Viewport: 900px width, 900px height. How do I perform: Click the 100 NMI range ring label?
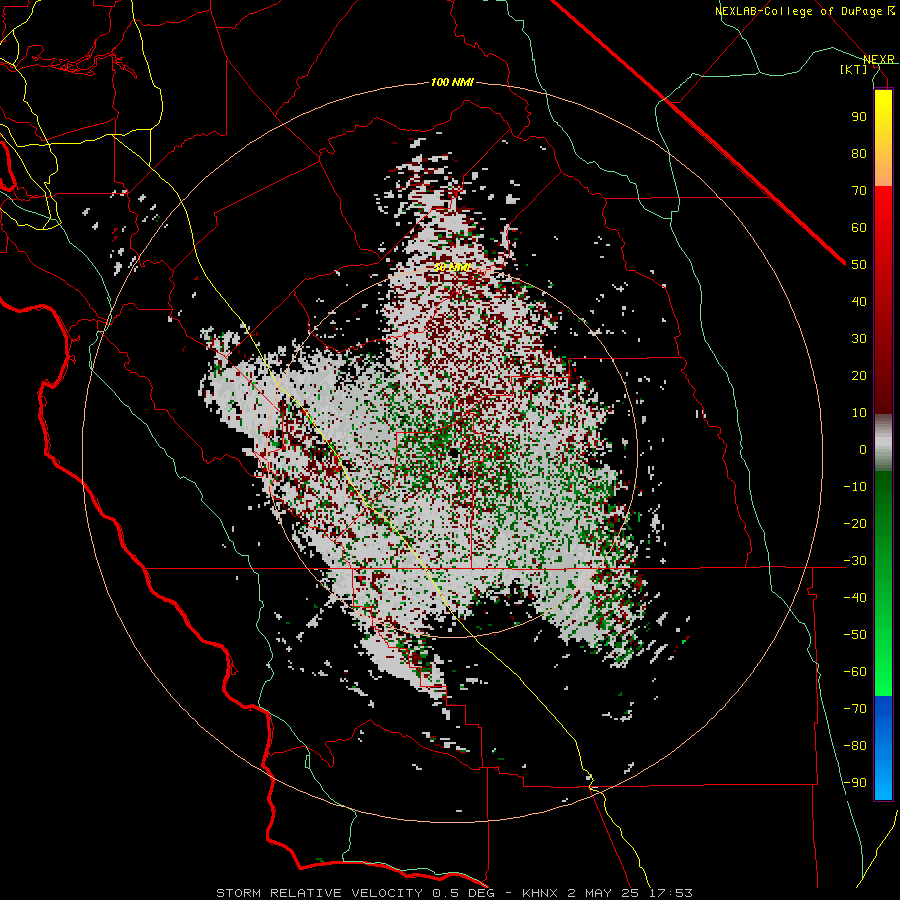(x=452, y=82)
